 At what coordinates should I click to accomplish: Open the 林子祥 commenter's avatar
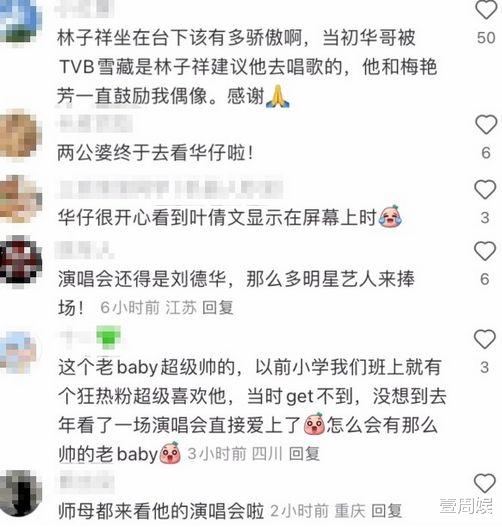[x=19, y=21]
